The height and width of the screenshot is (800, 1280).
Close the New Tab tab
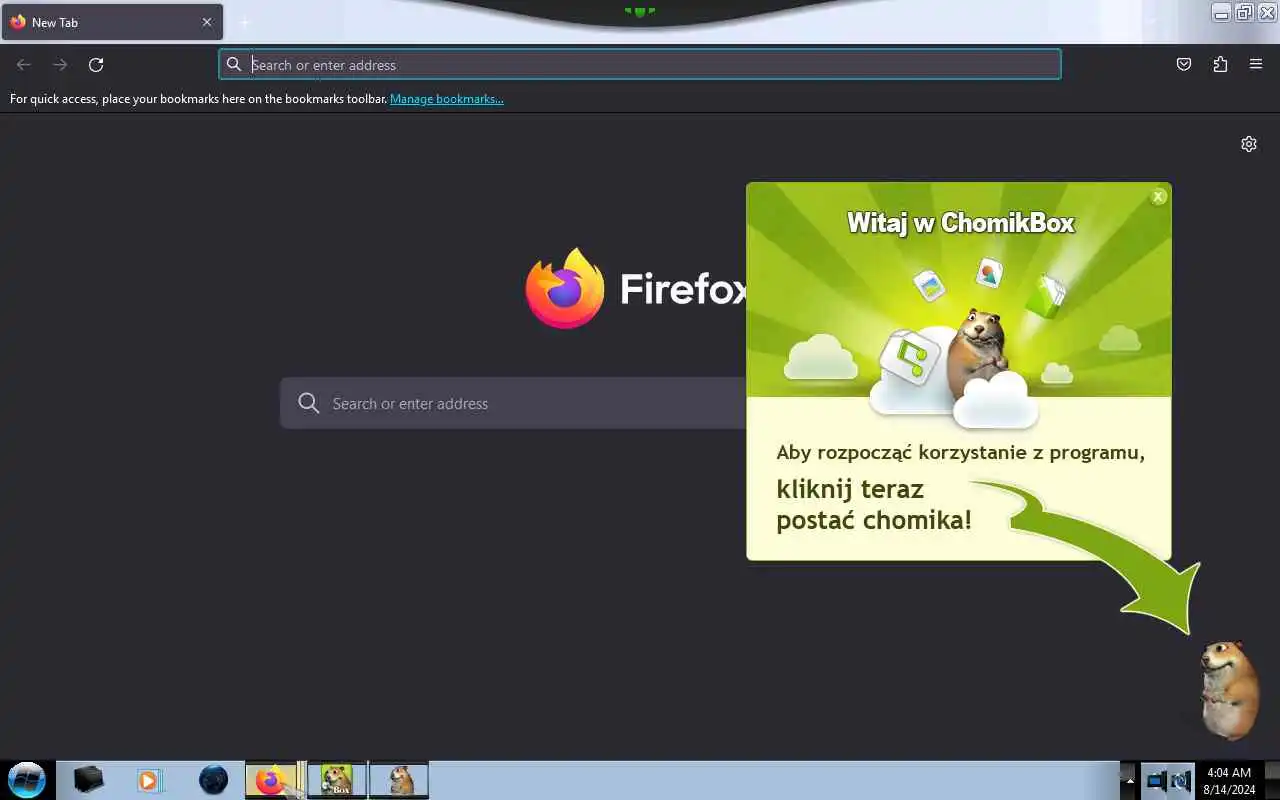coord(207,22)
